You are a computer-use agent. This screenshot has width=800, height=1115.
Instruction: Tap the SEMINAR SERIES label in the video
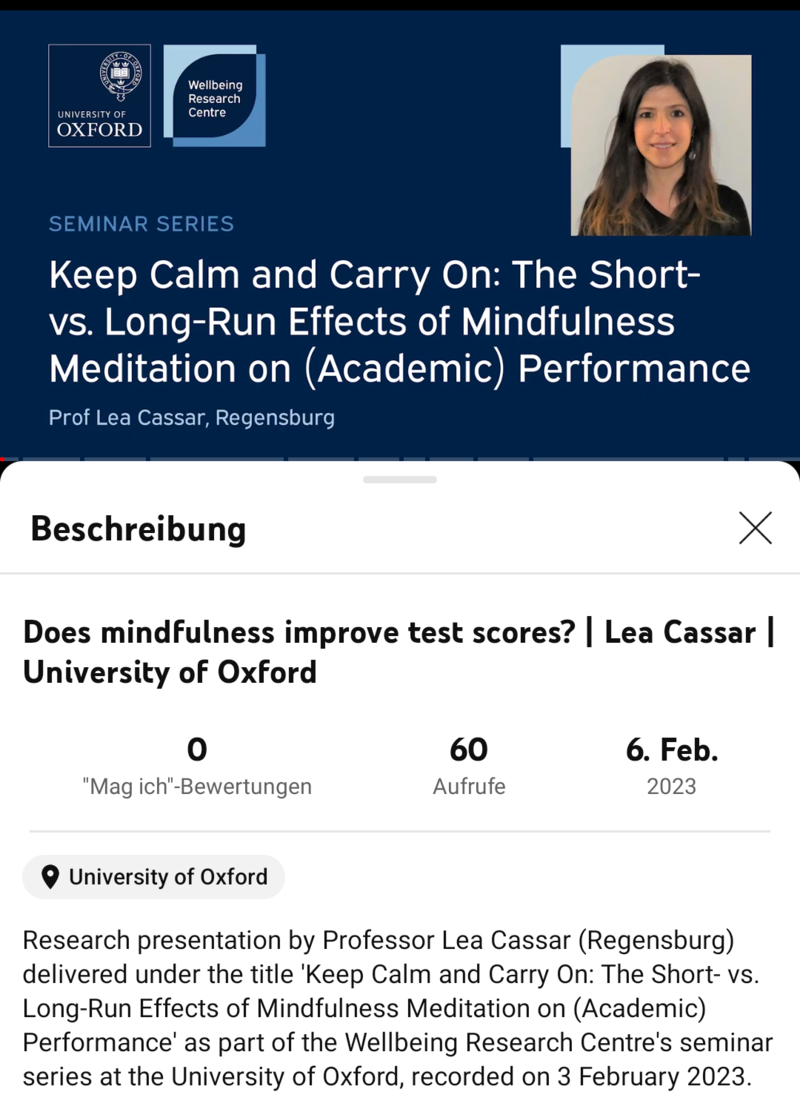[142, 224]
